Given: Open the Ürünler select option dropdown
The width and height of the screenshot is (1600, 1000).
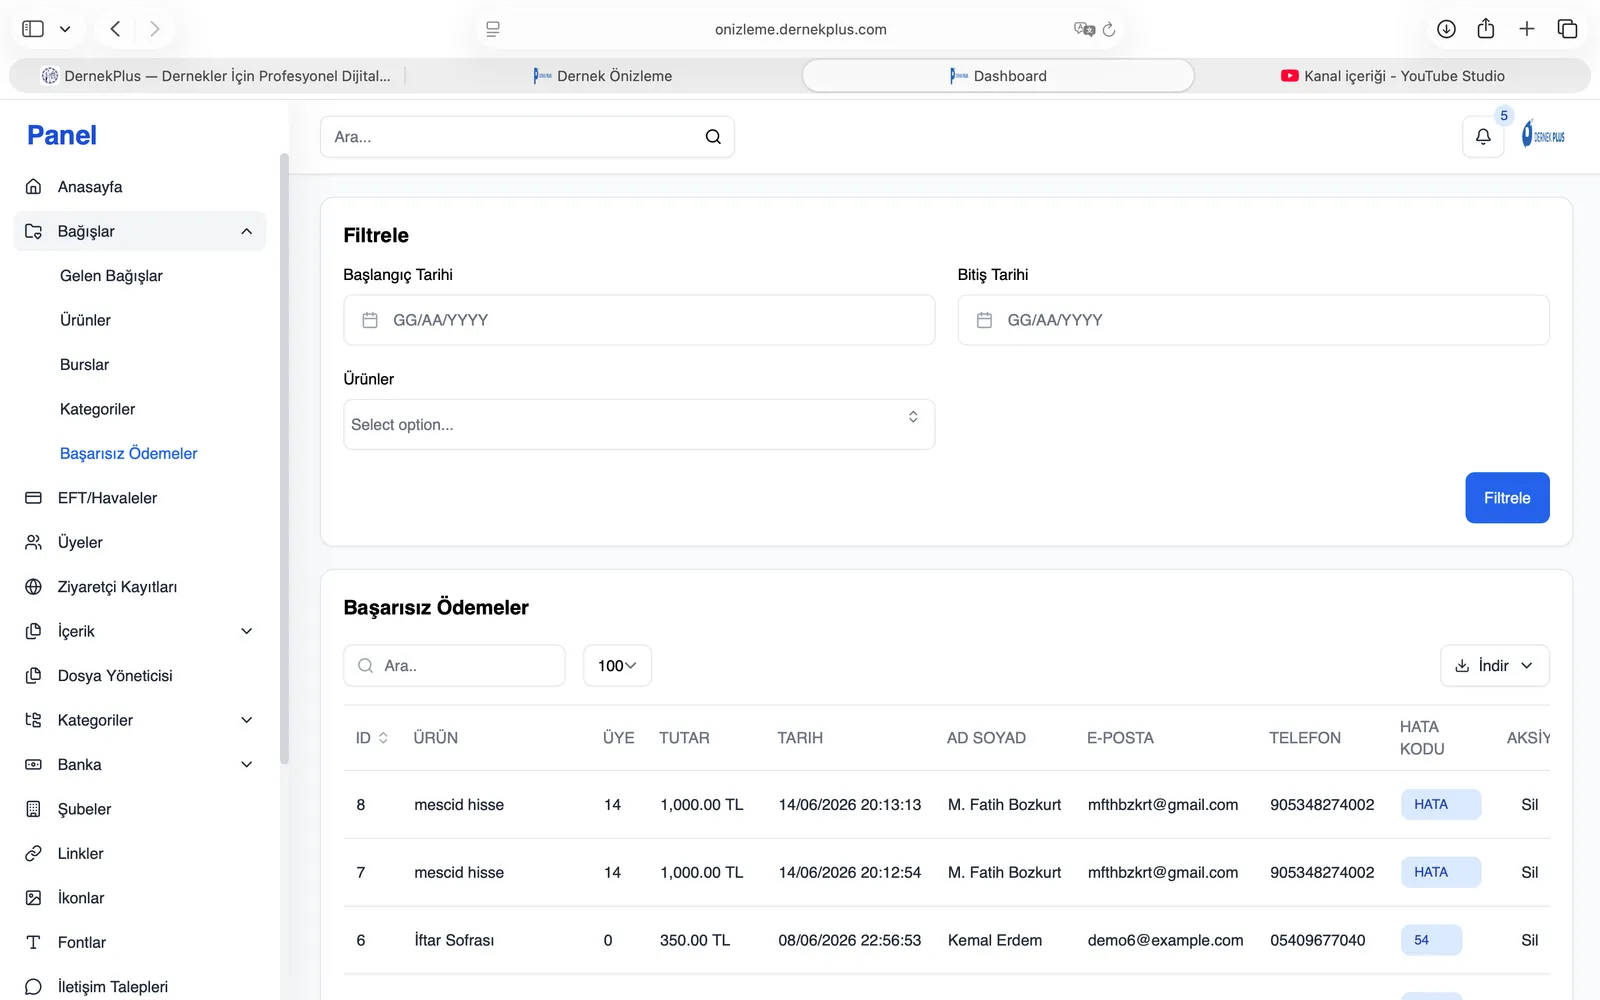Looking at the screenshot, I should (639, 424).
